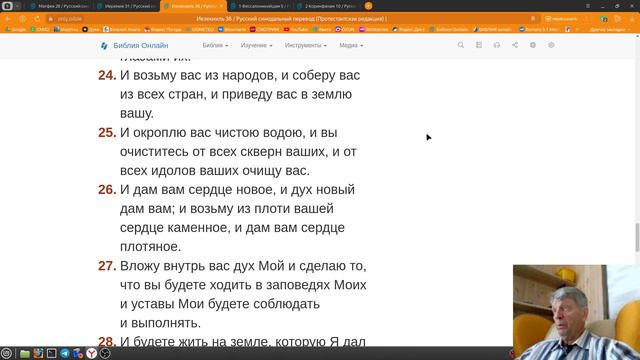Screen dimensions: 640x360
Task: Expand the Инструменты dropdown menu
Action: (306, 45)
